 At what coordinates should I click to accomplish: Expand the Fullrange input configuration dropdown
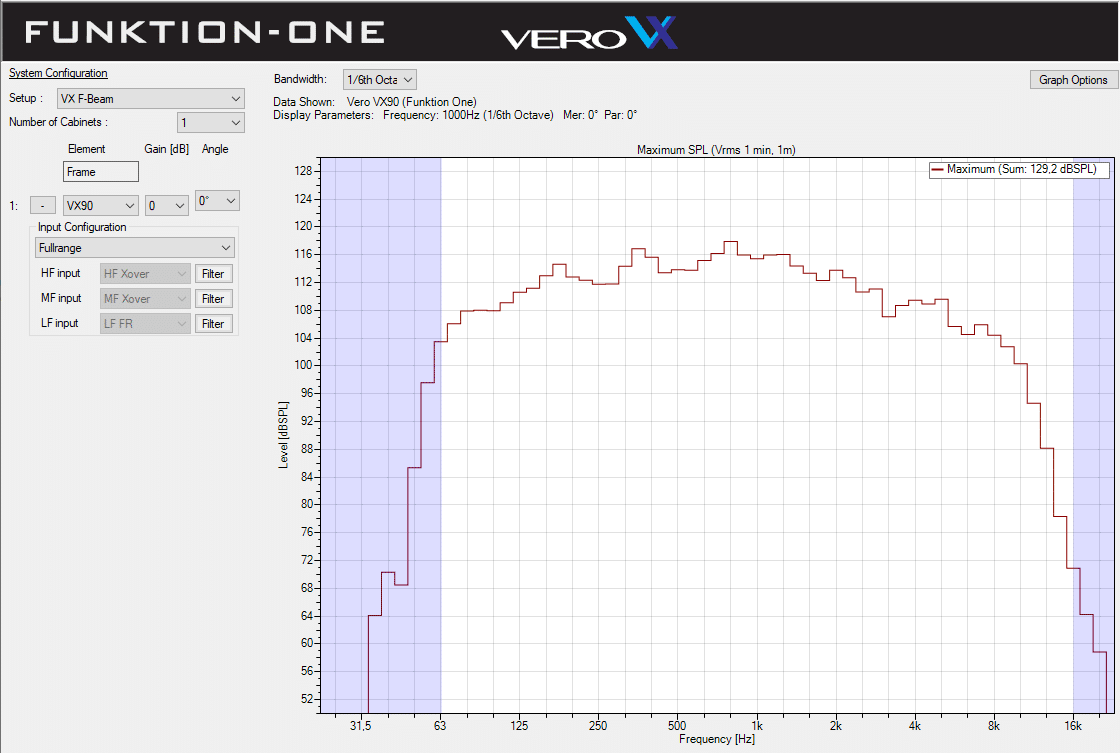pos(134,247)
